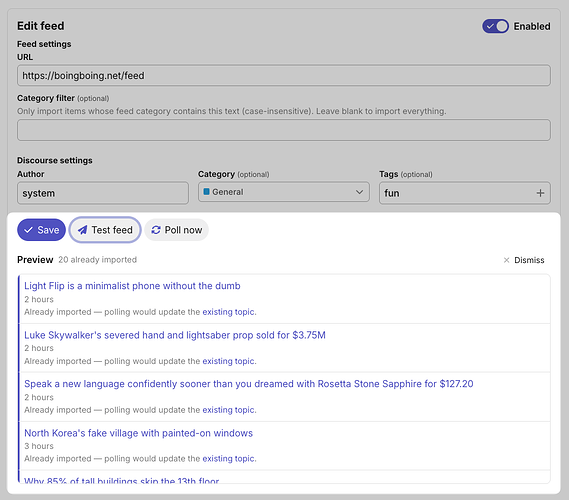Open Luke Skywalker's severed hand article
Viewport: 569px width, 500px height.
tap(175, 335)
